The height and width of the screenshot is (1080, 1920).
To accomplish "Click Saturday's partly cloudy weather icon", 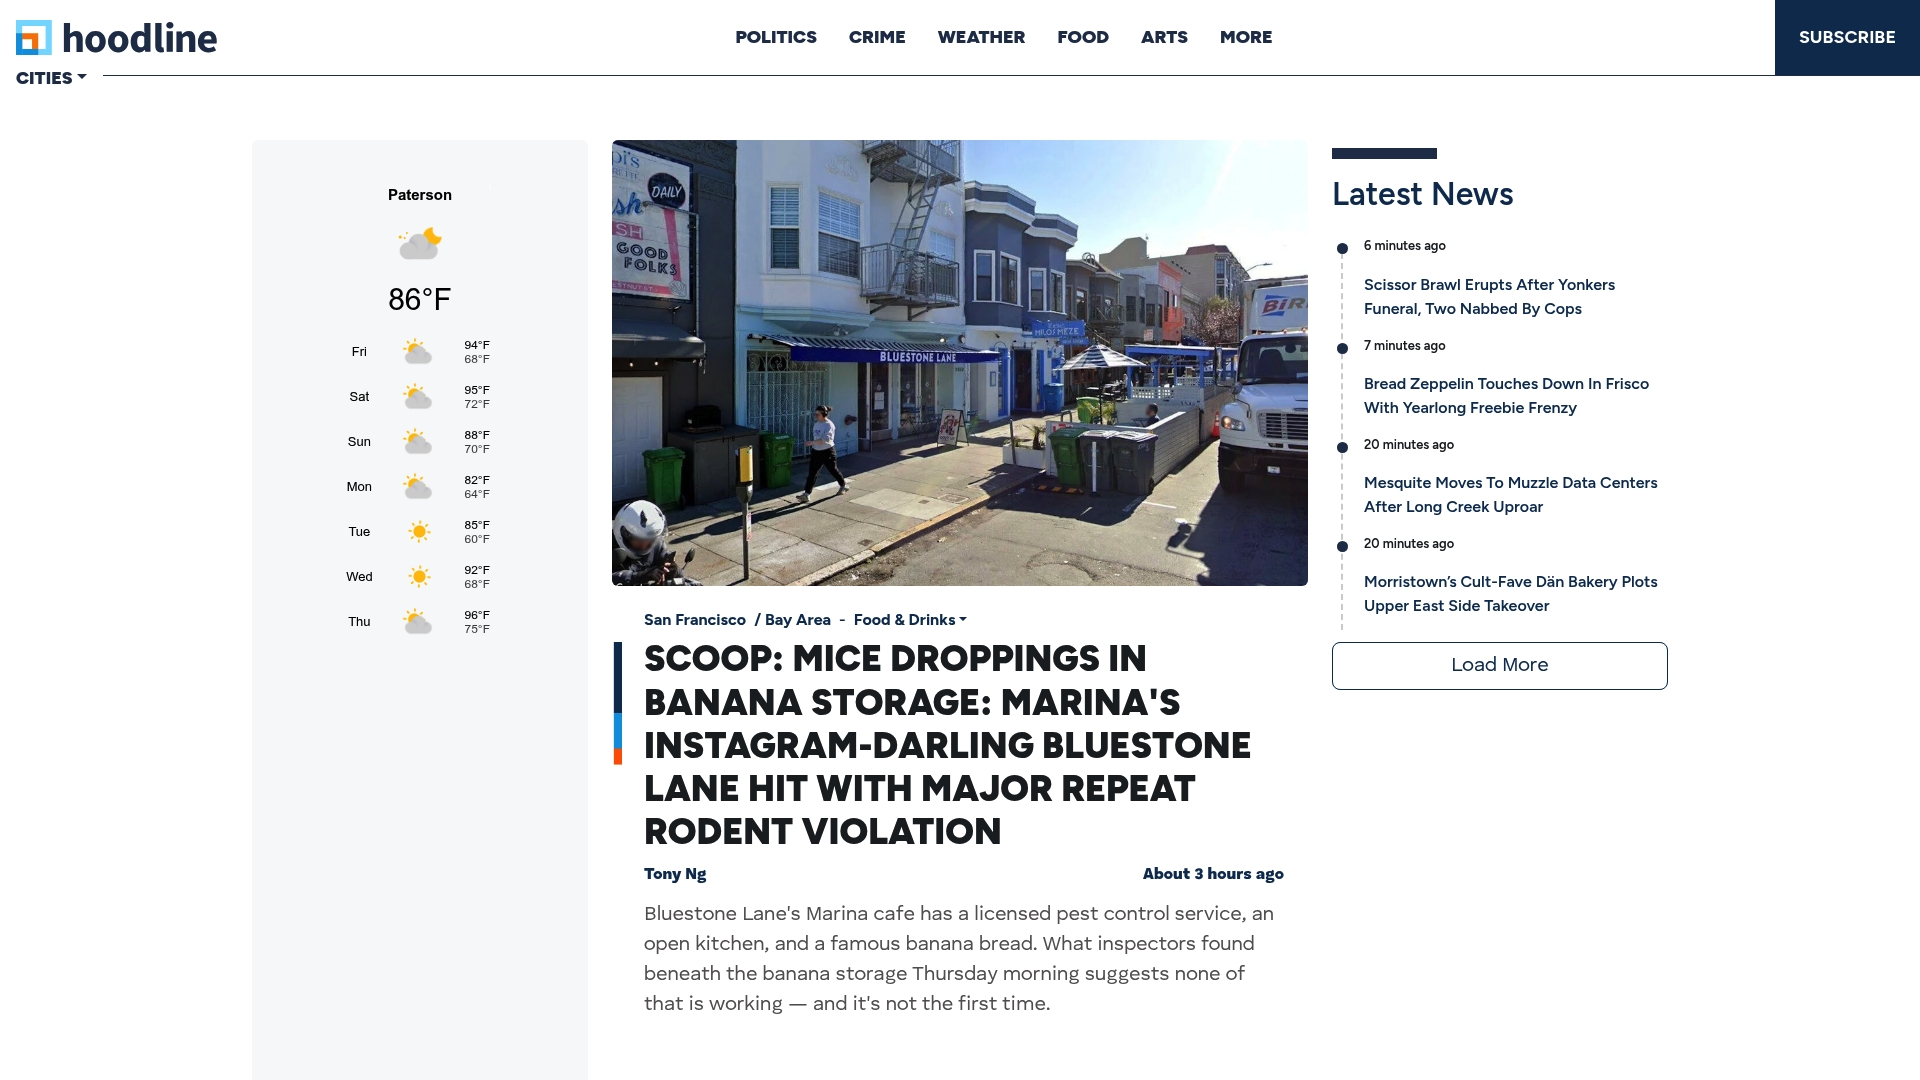I will [417, 397].
